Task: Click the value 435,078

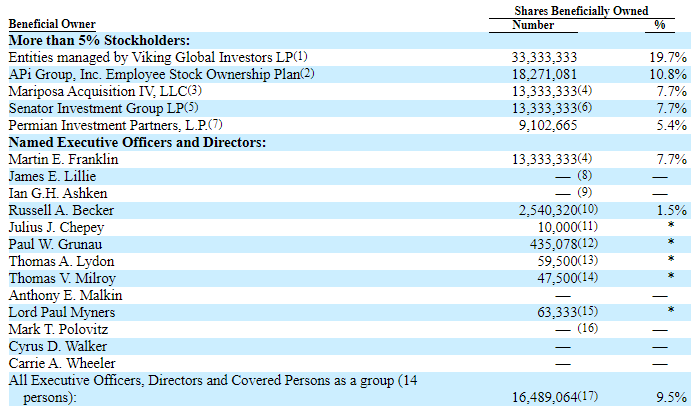Action: (x=553, y=245)
